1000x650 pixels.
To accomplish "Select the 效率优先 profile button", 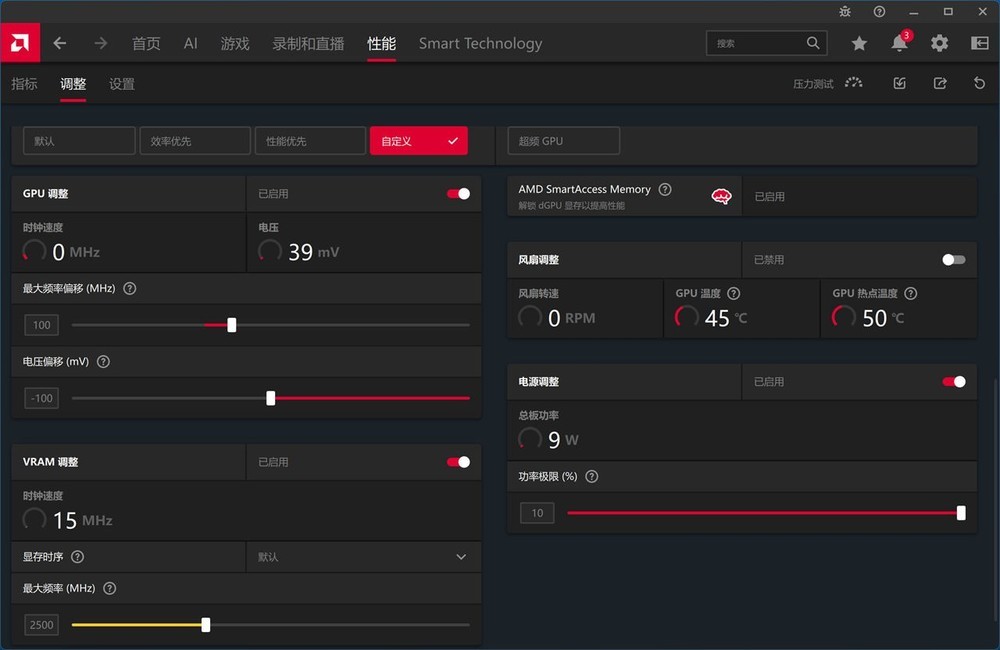I will (x=195, y=141).
